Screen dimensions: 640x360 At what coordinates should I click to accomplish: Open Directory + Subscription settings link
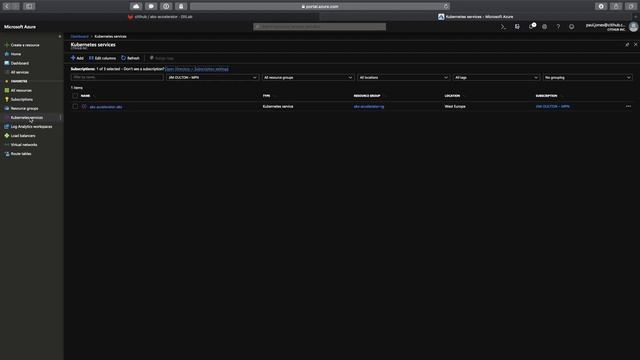pos(197,69)
